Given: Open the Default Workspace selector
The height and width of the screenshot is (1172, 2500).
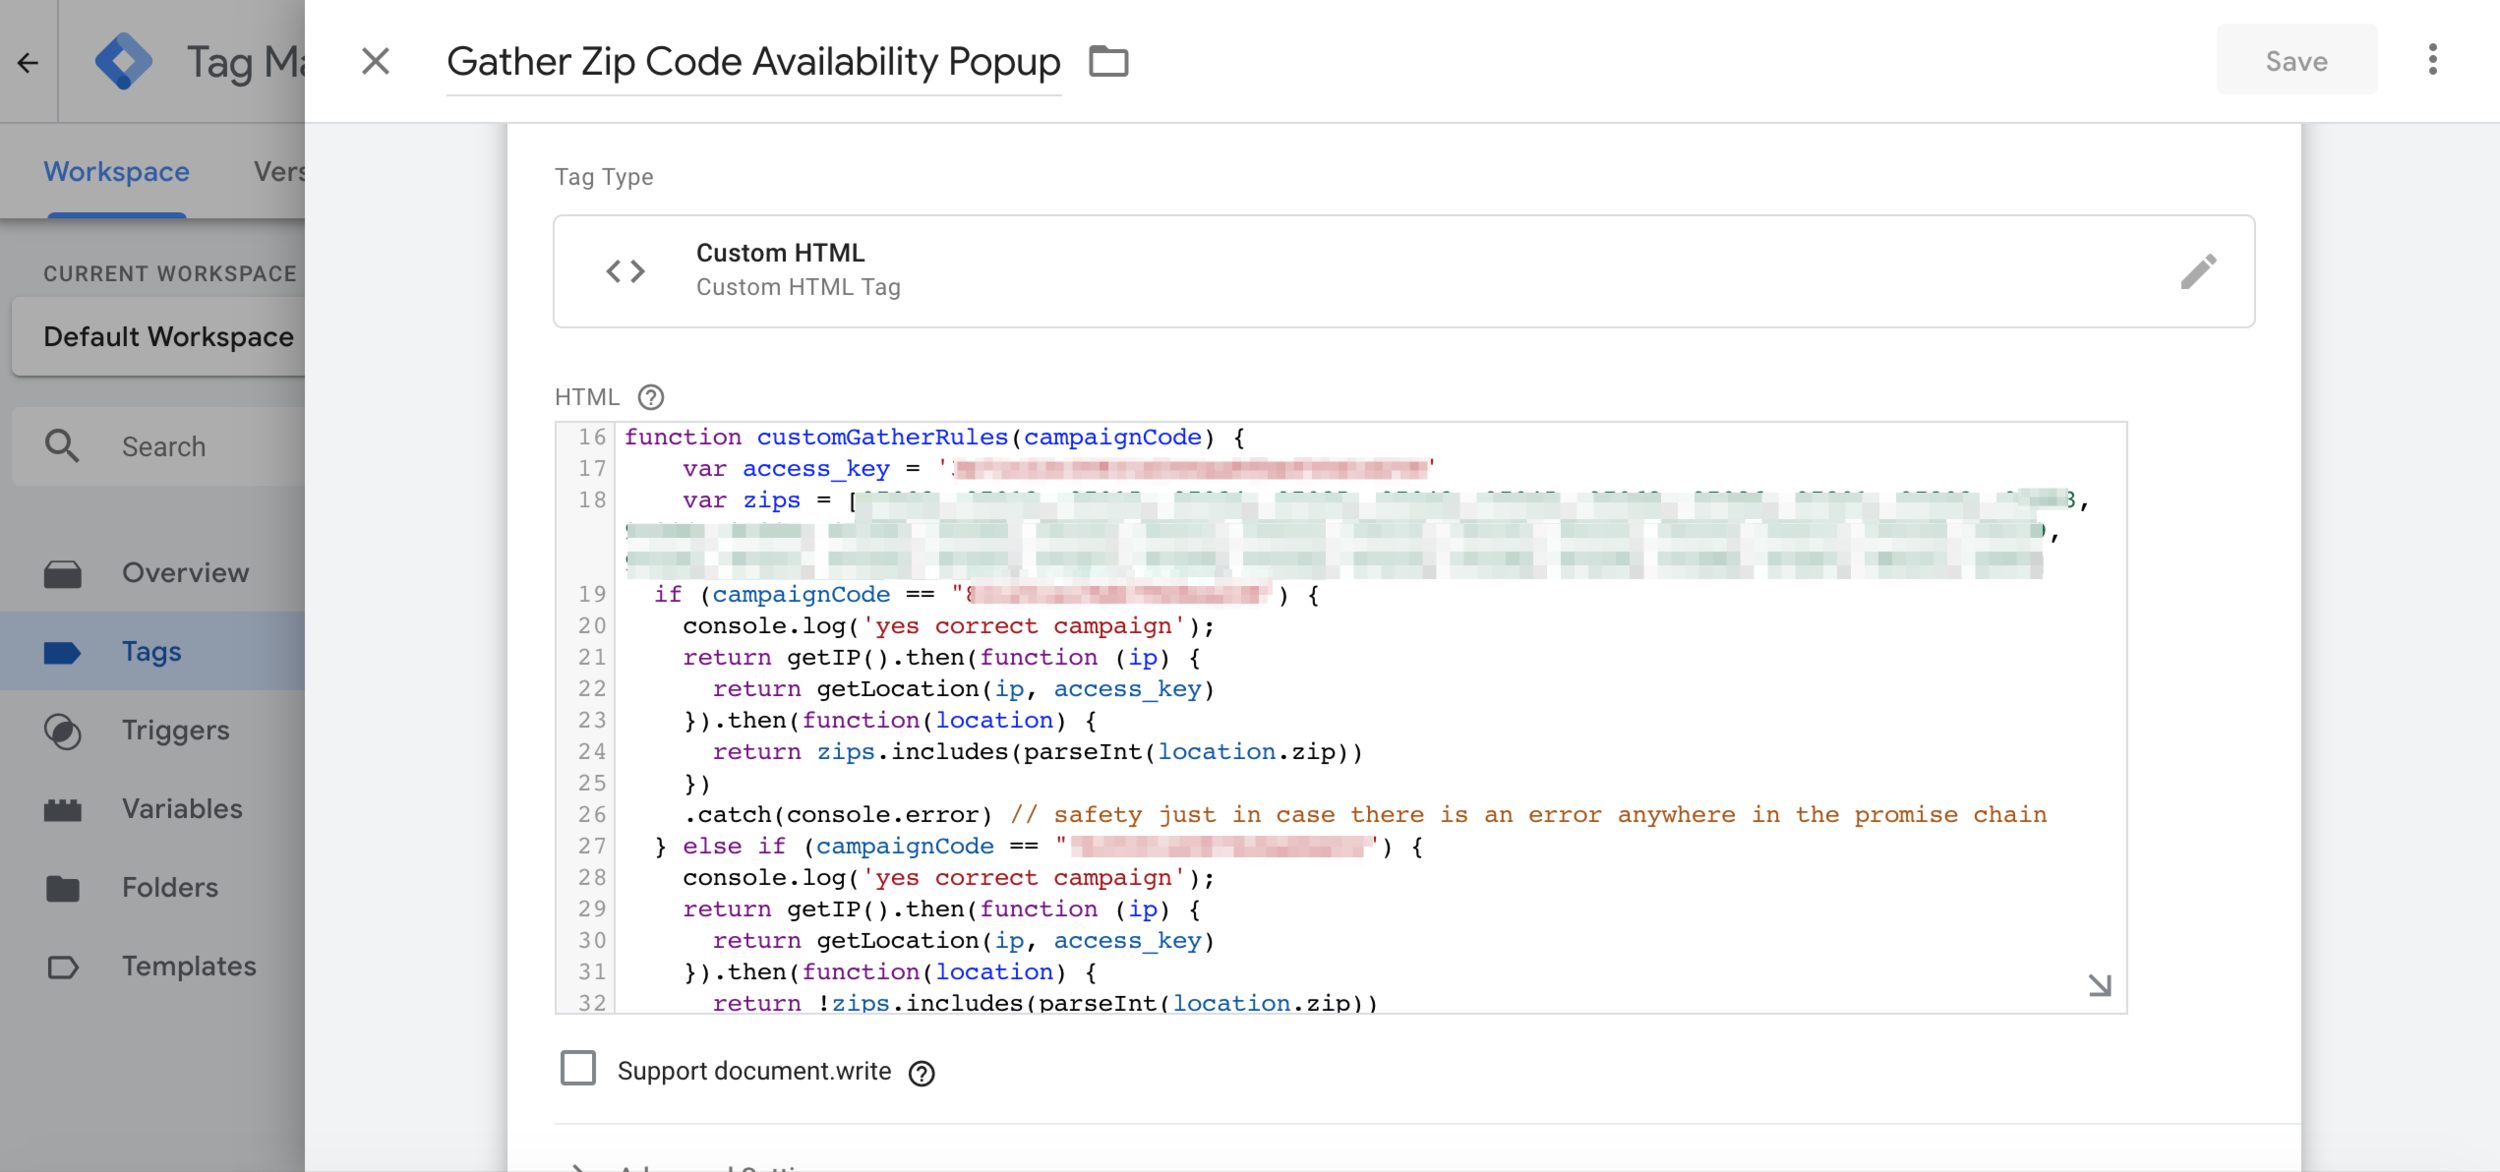Looking at the screenshot, I should (x=168, y=337).
